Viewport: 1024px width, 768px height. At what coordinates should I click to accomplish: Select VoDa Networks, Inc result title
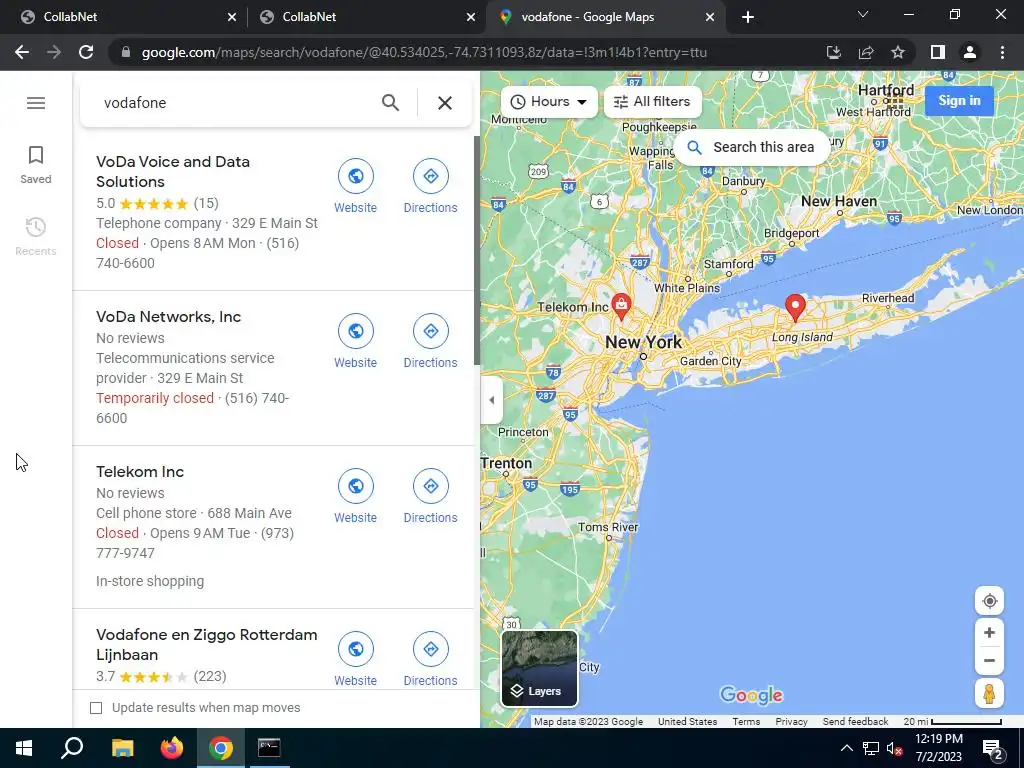pos(168,317)
